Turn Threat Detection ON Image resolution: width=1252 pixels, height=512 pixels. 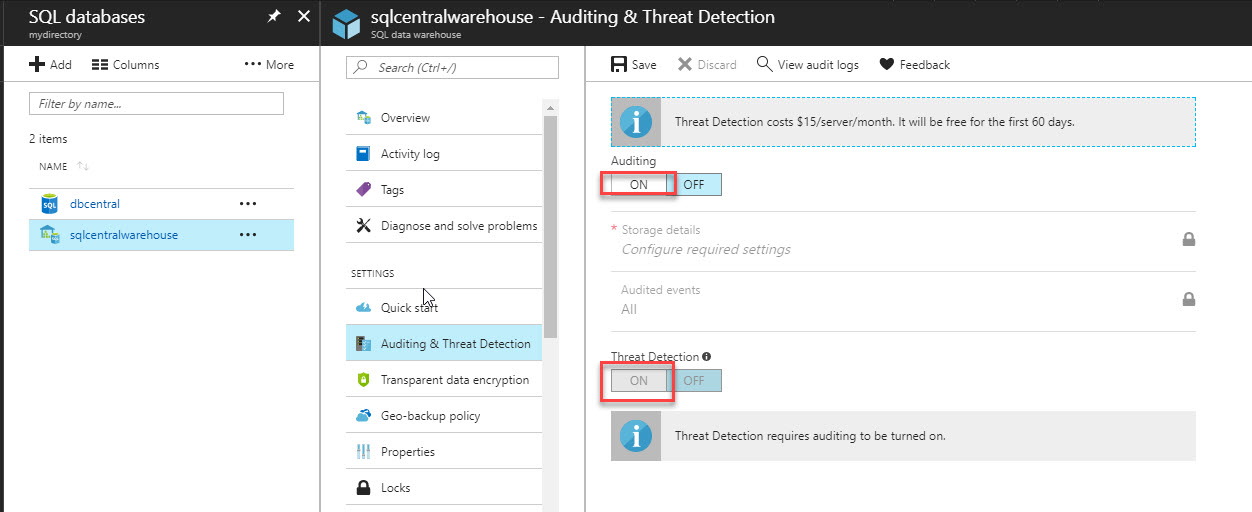638,381
